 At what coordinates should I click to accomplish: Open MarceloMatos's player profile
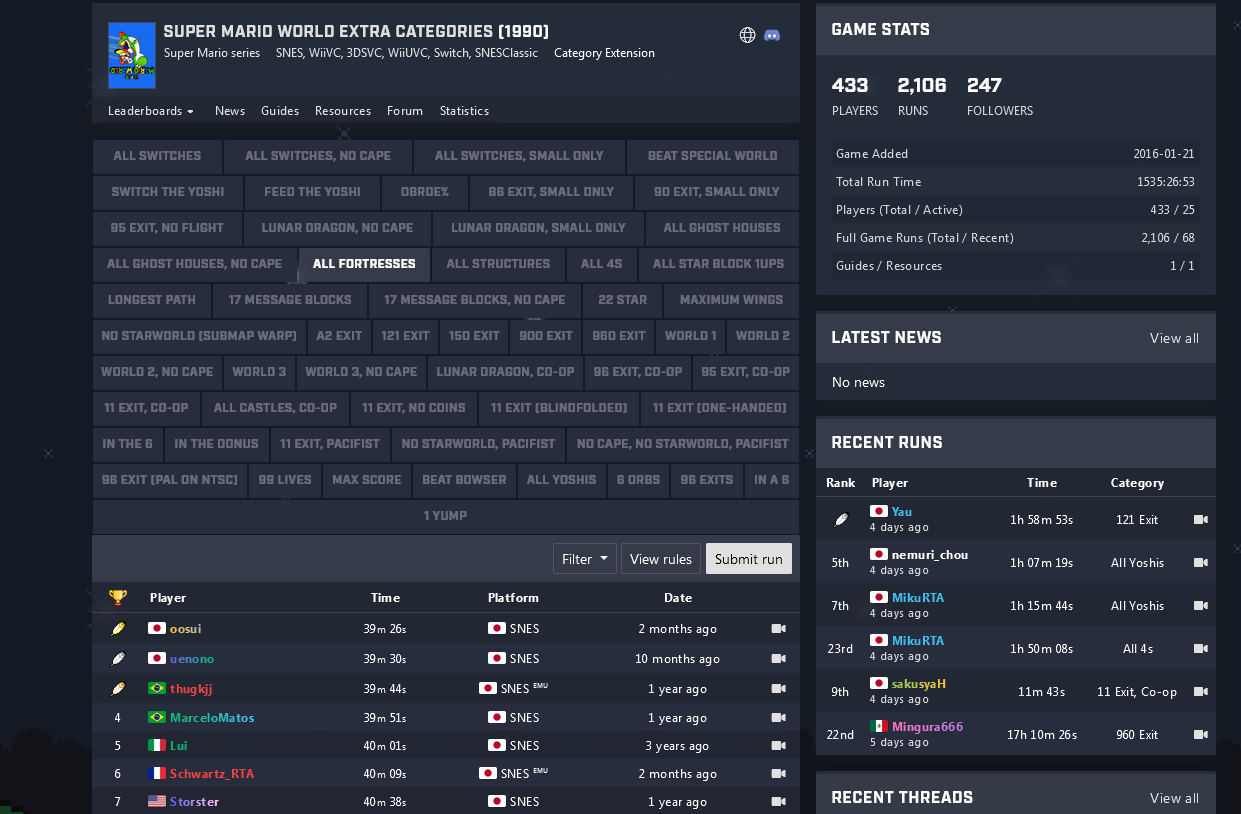[212, 718]
